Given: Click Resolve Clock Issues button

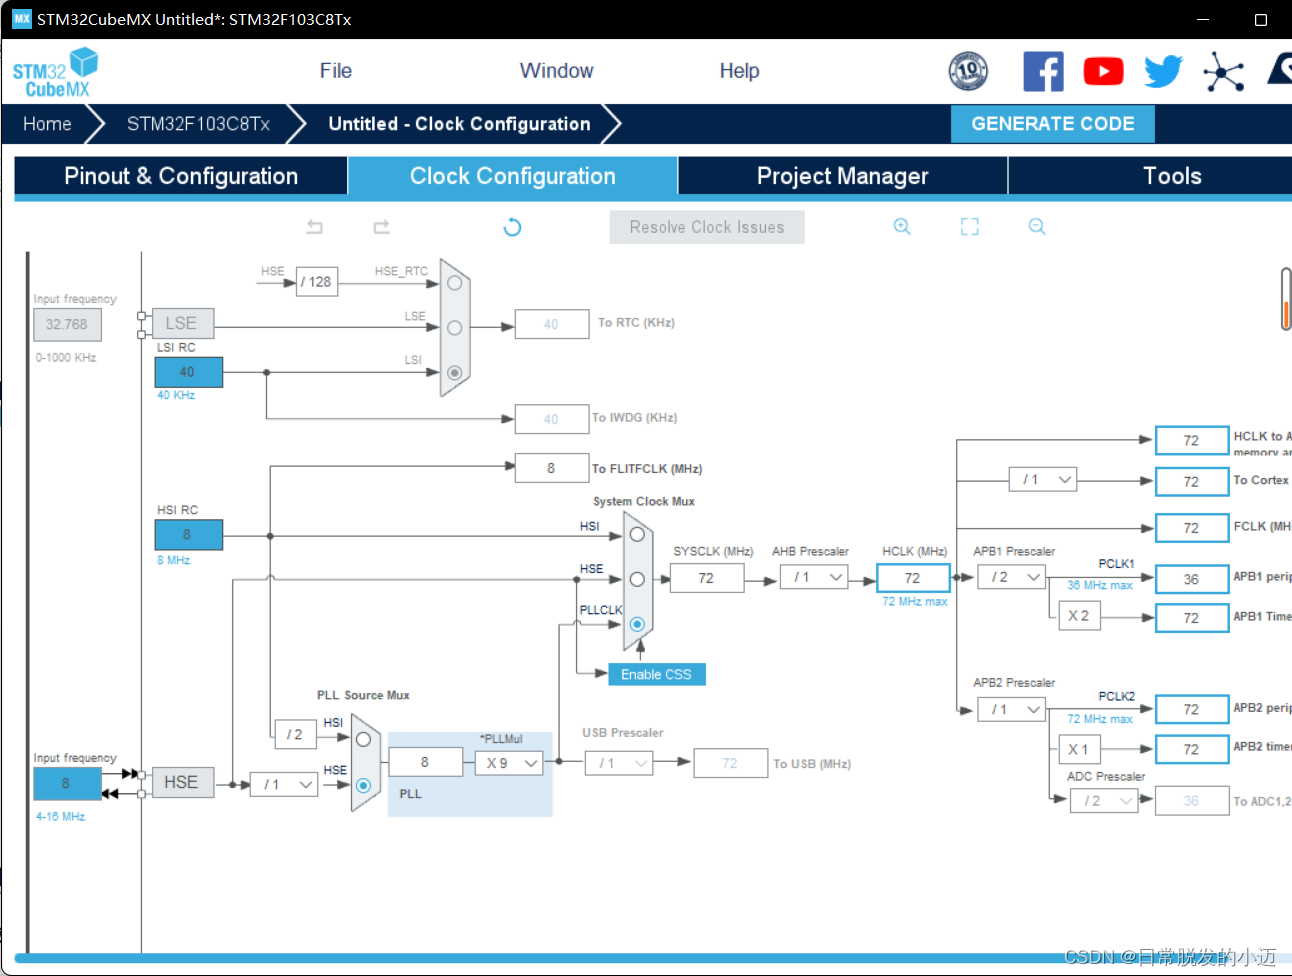Looking at the screenshot, I should click(x=707, y=227).
